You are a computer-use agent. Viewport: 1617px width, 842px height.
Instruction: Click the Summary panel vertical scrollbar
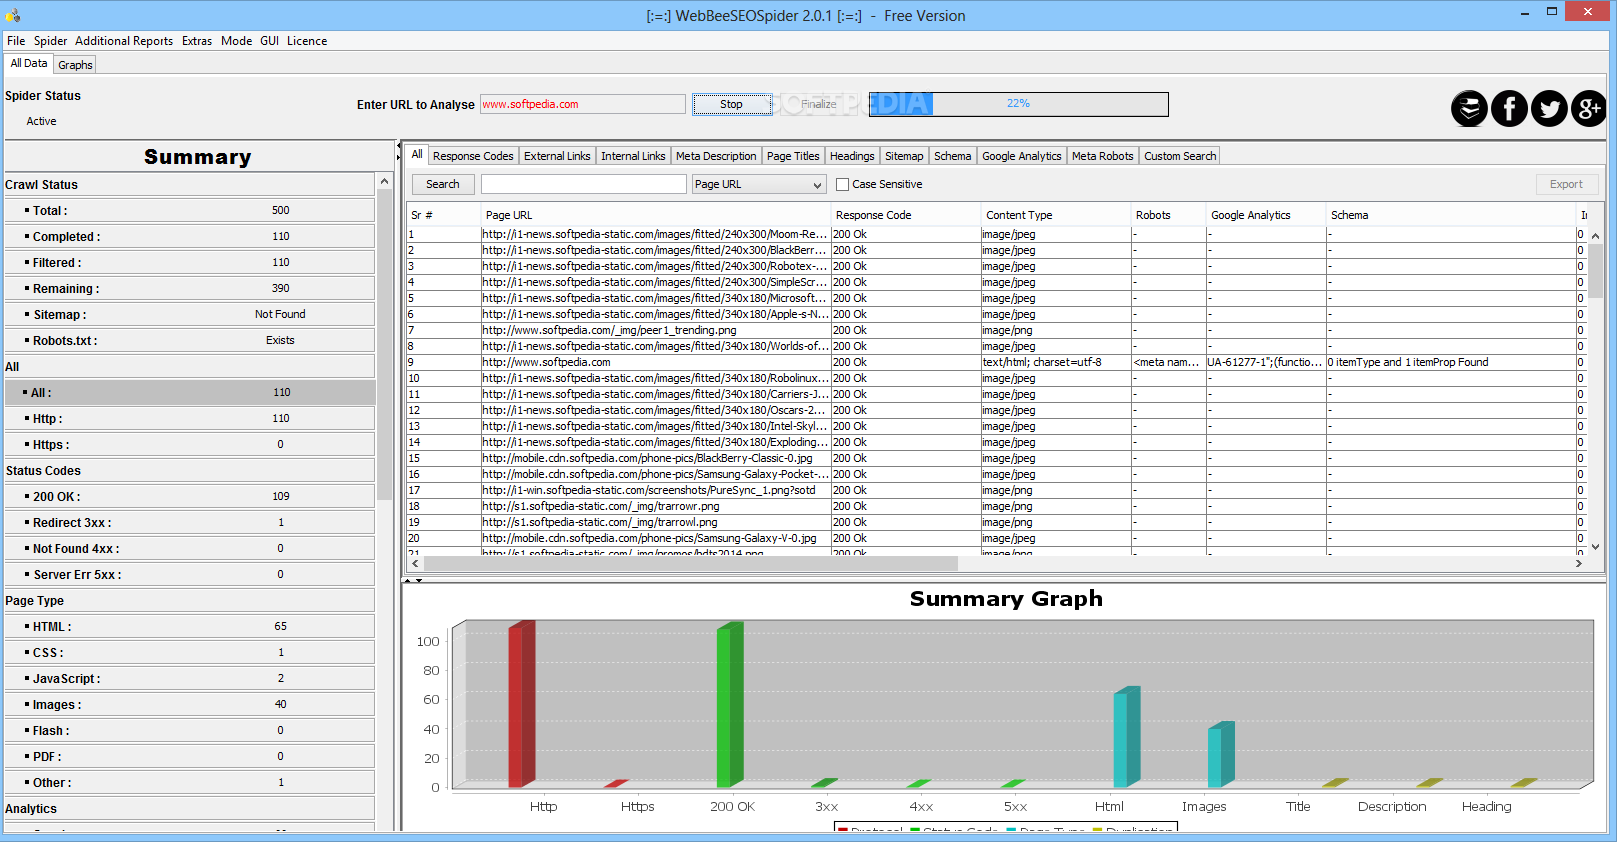click(384, 345)
